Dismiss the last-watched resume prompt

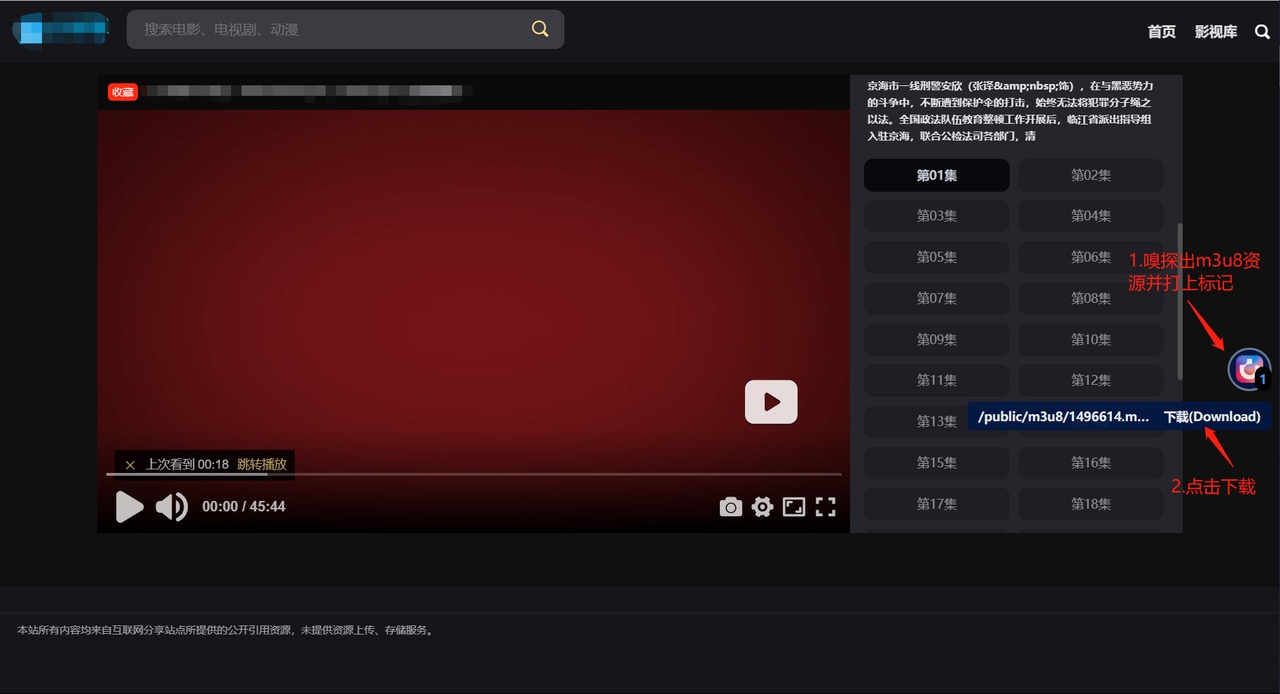[130, 465]
